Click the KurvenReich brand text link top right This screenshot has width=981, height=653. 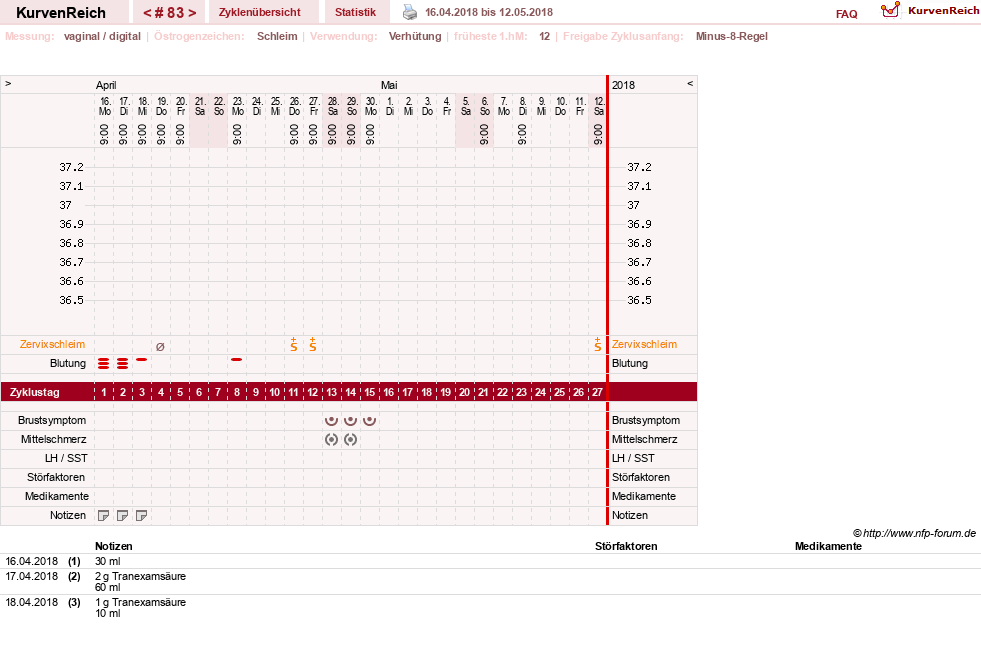tap(943, 11)
